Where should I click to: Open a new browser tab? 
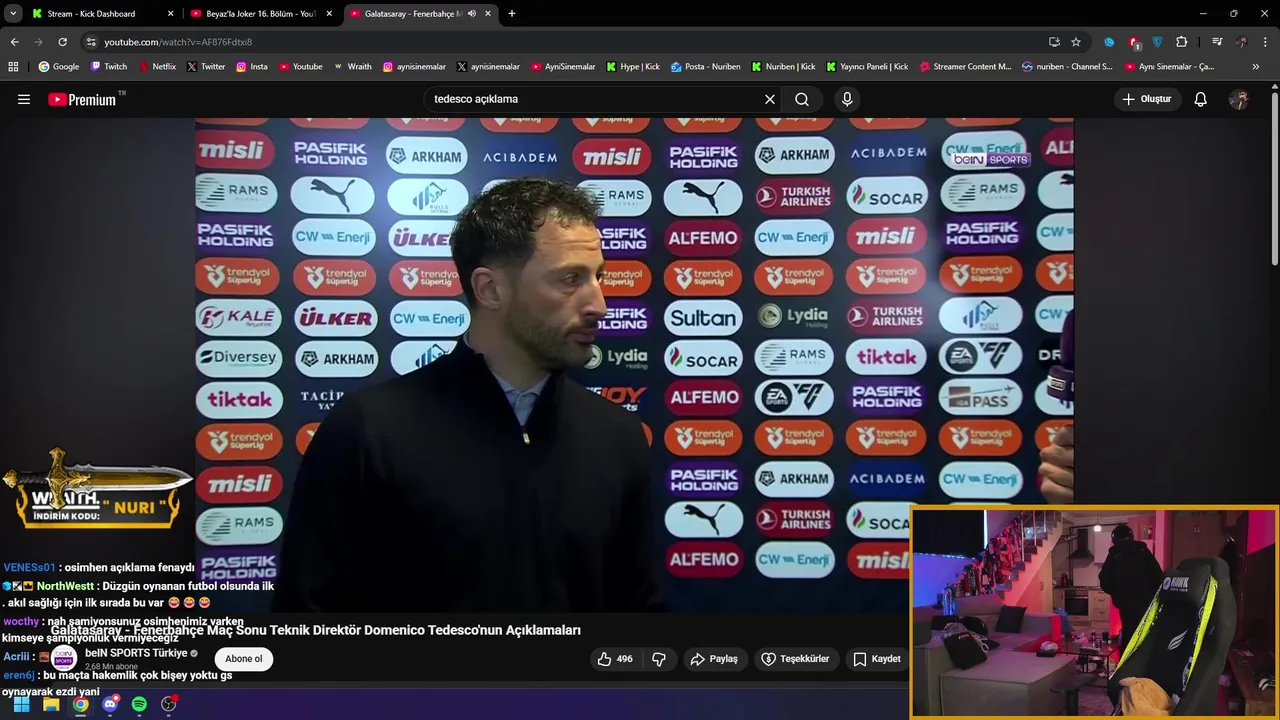click(512, 14)
